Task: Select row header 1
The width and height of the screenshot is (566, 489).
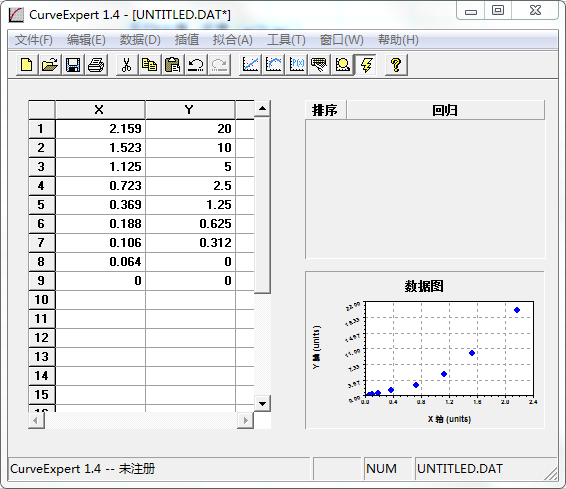Action: click(x=42, y=129)
